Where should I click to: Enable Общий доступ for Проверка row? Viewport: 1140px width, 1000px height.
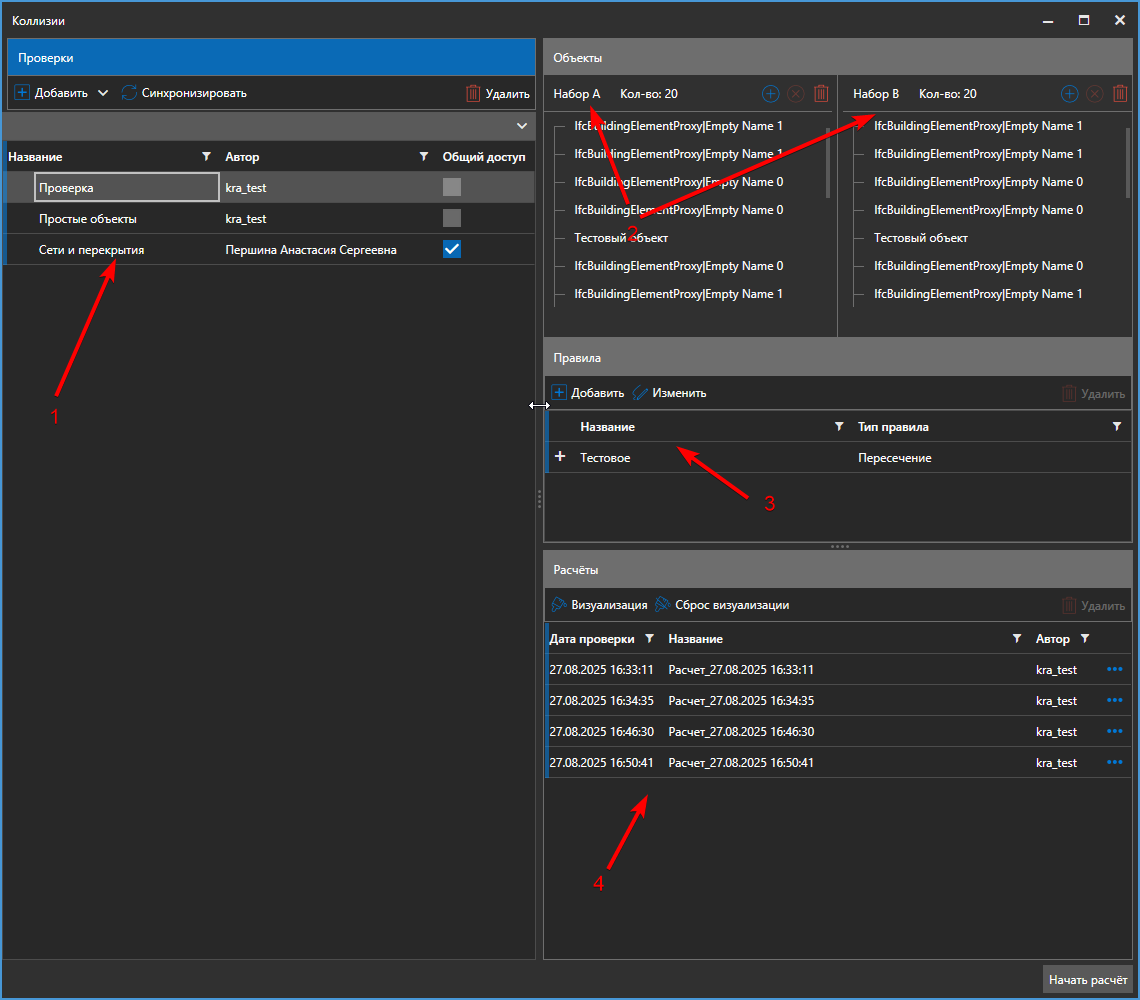(452, 187)
